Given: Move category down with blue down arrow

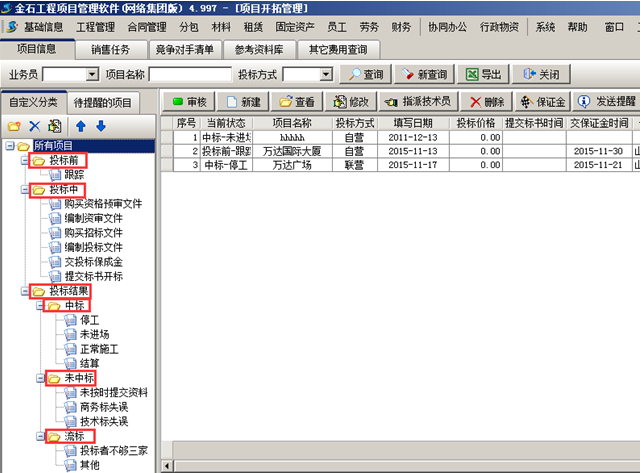Looking at the screenshot, I should pos(100,126).
